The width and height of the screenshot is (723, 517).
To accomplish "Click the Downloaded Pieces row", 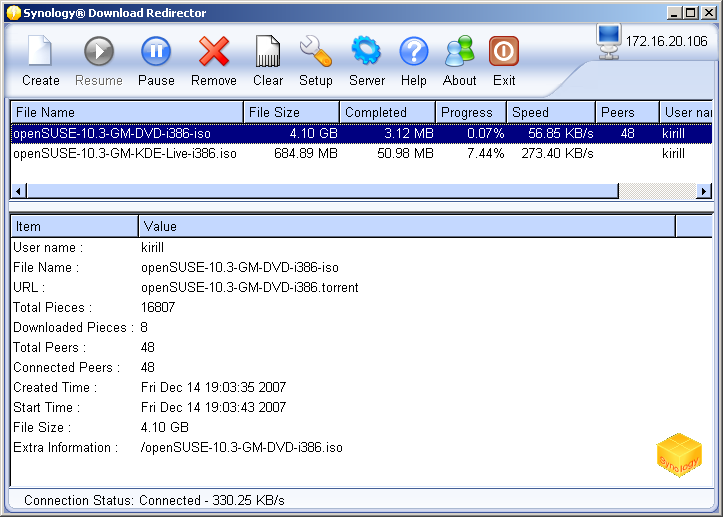I will [362, 327].
